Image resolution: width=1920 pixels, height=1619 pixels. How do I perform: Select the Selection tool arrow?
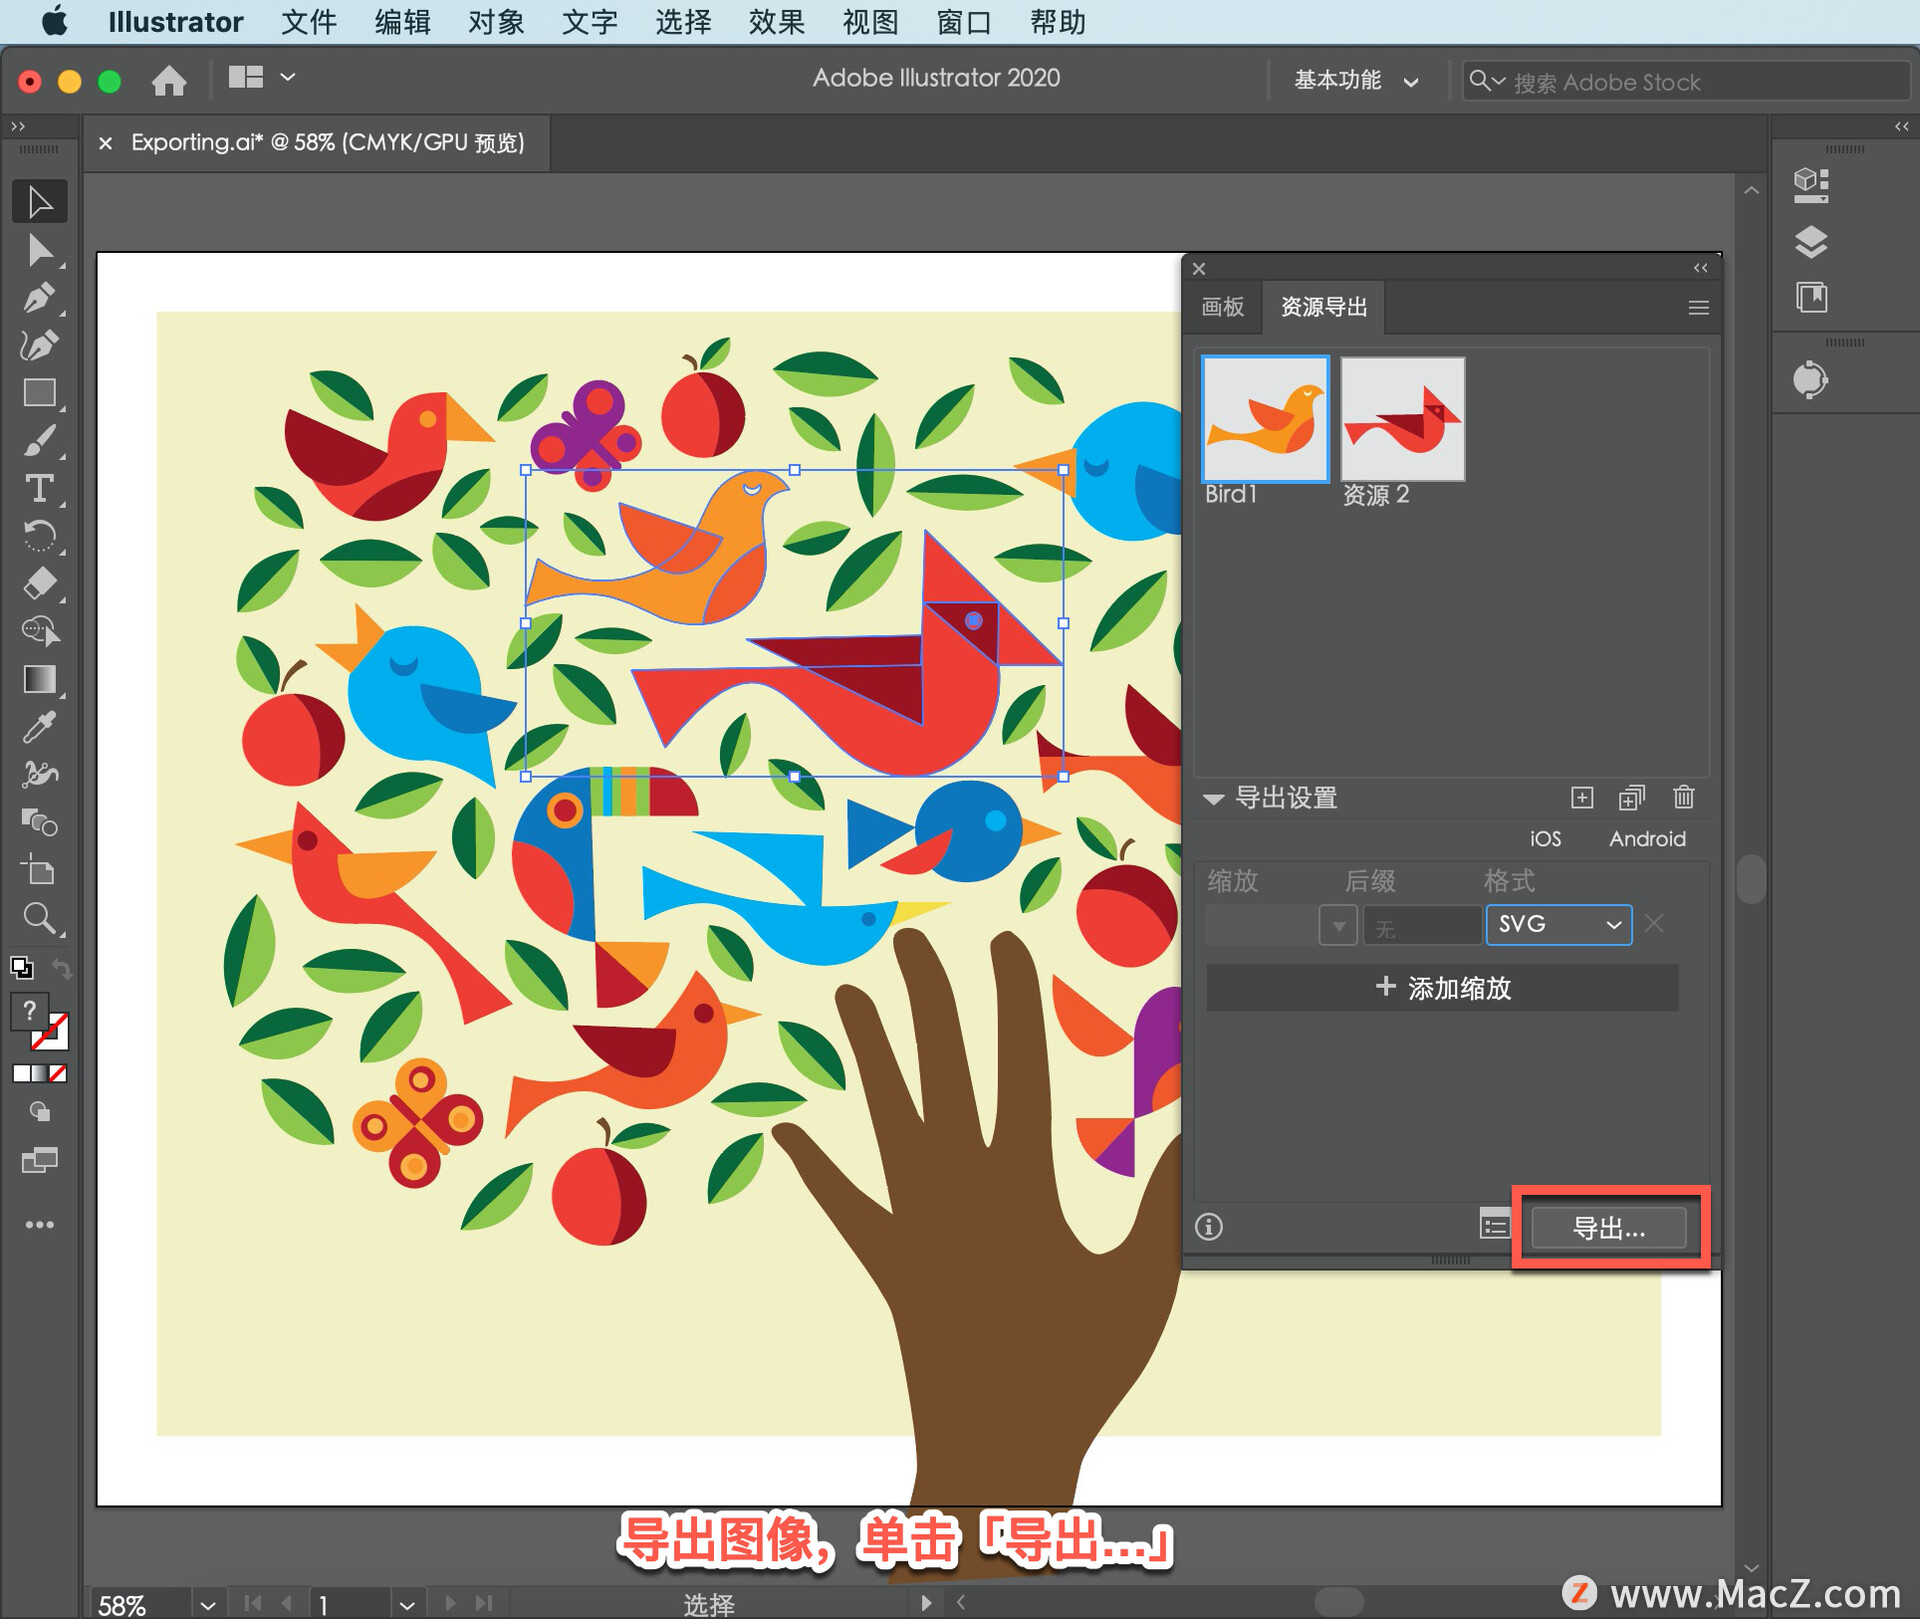click(40, 202)
